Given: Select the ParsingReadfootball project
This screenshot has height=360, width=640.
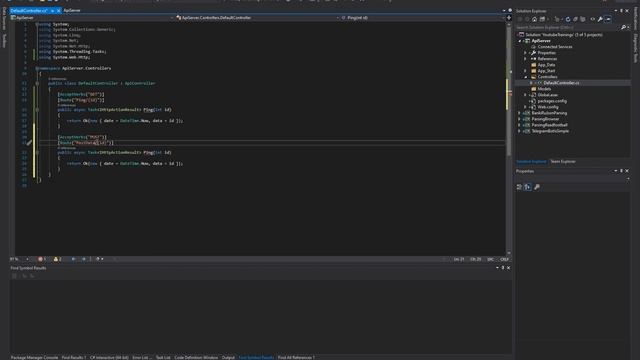Looking at the screenshot, I should (549, 125).
